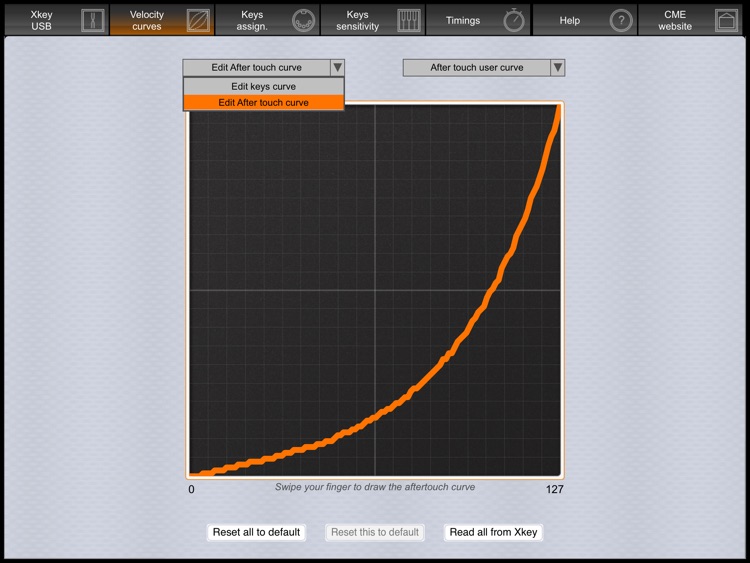The width and height of the screenshot is (750, 563).
Task: Open the After touch user curve combo box
Action: [484, 67]
